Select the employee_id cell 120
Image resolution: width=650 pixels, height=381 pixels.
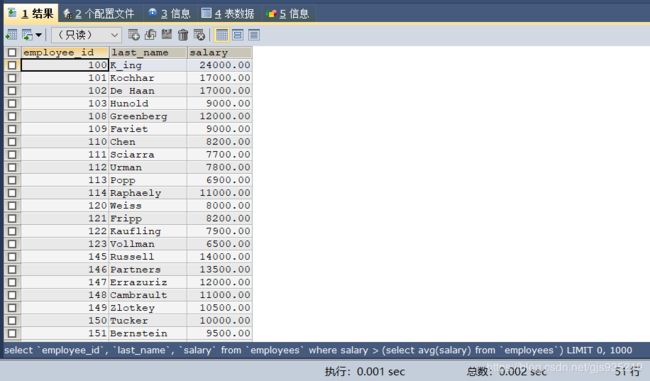(65, 206)
